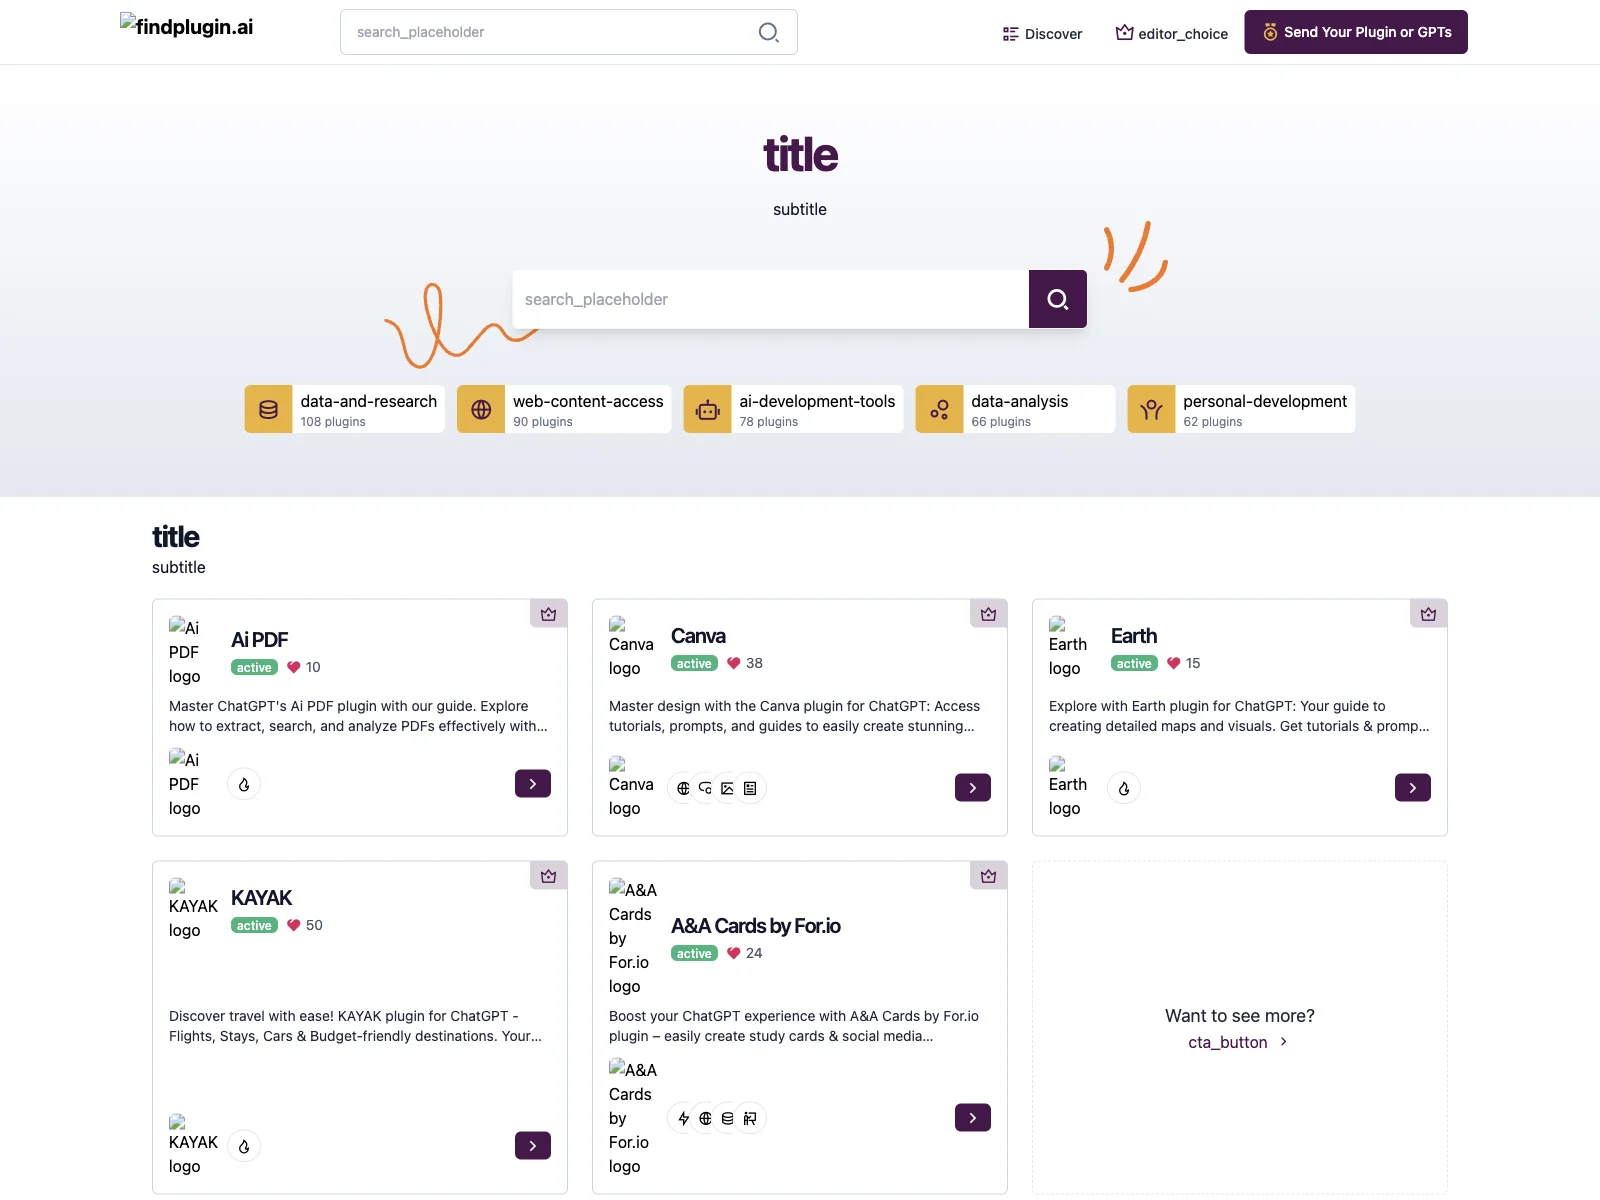Click the Ai PDF card description text
This screenshot has width=1600, height=1200.
point(359,716)
